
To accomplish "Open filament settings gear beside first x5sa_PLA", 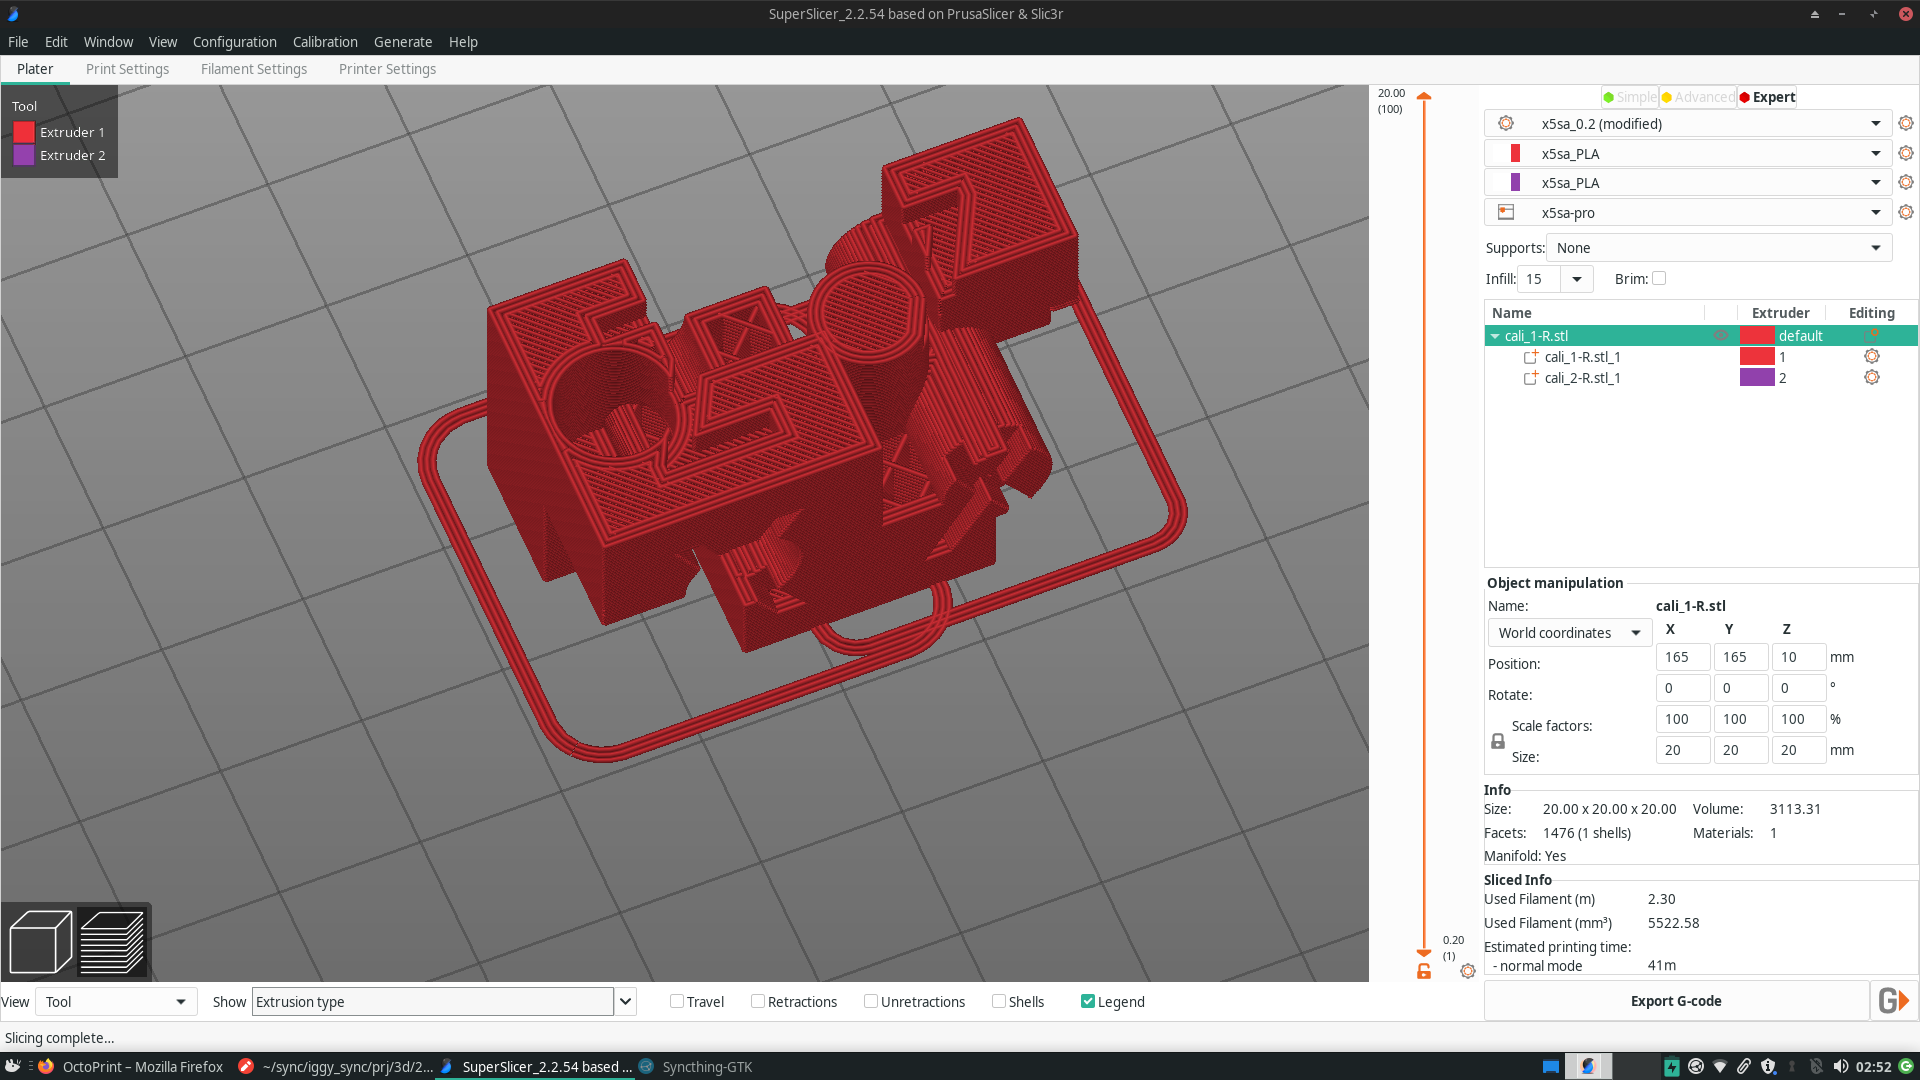I will tap(1905, 153).
